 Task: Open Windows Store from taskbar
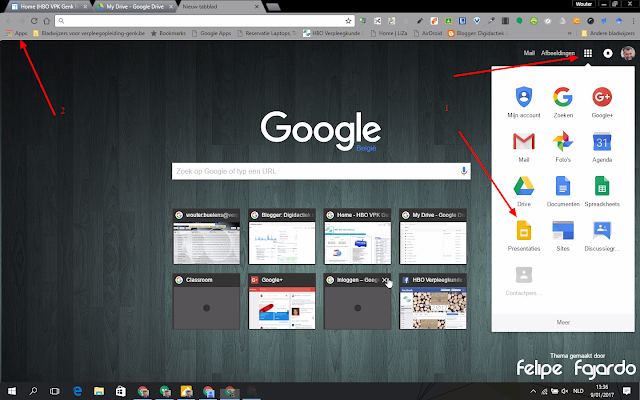[x=121, y=391]
